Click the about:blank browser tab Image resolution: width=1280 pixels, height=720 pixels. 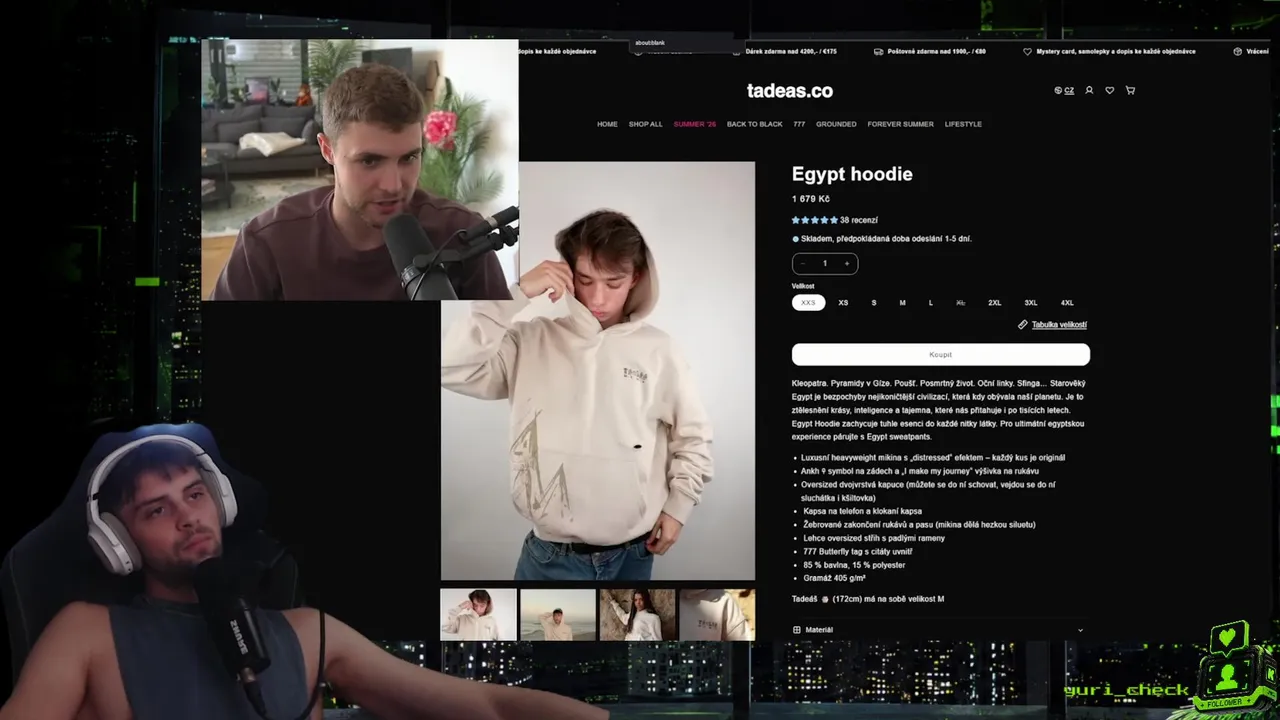pos(650,43)
